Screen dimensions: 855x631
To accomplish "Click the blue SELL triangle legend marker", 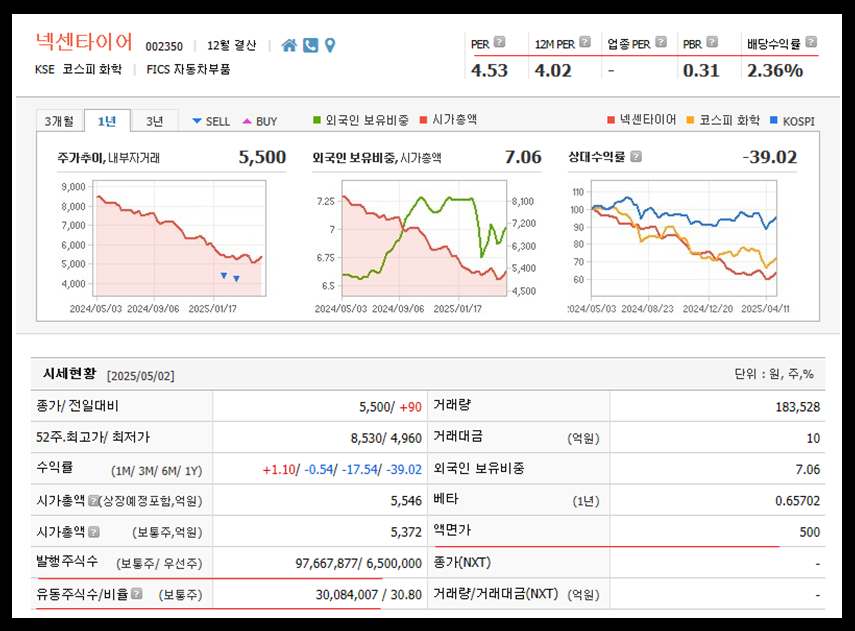I will coord(197,121).
